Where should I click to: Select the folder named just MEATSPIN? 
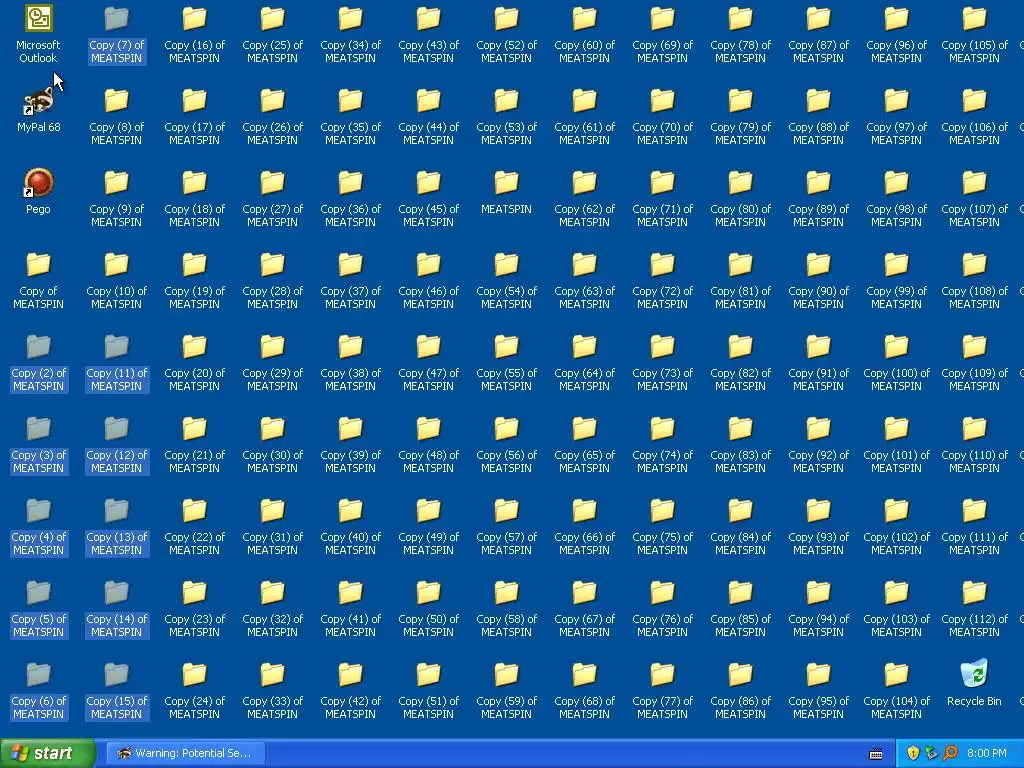506,191
